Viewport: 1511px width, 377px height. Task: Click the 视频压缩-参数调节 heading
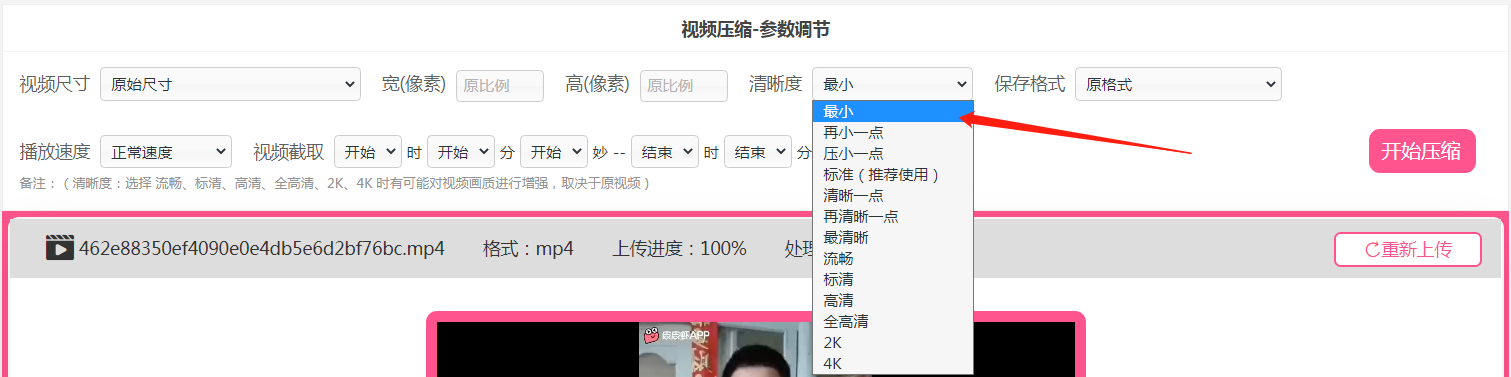(755, 29)
